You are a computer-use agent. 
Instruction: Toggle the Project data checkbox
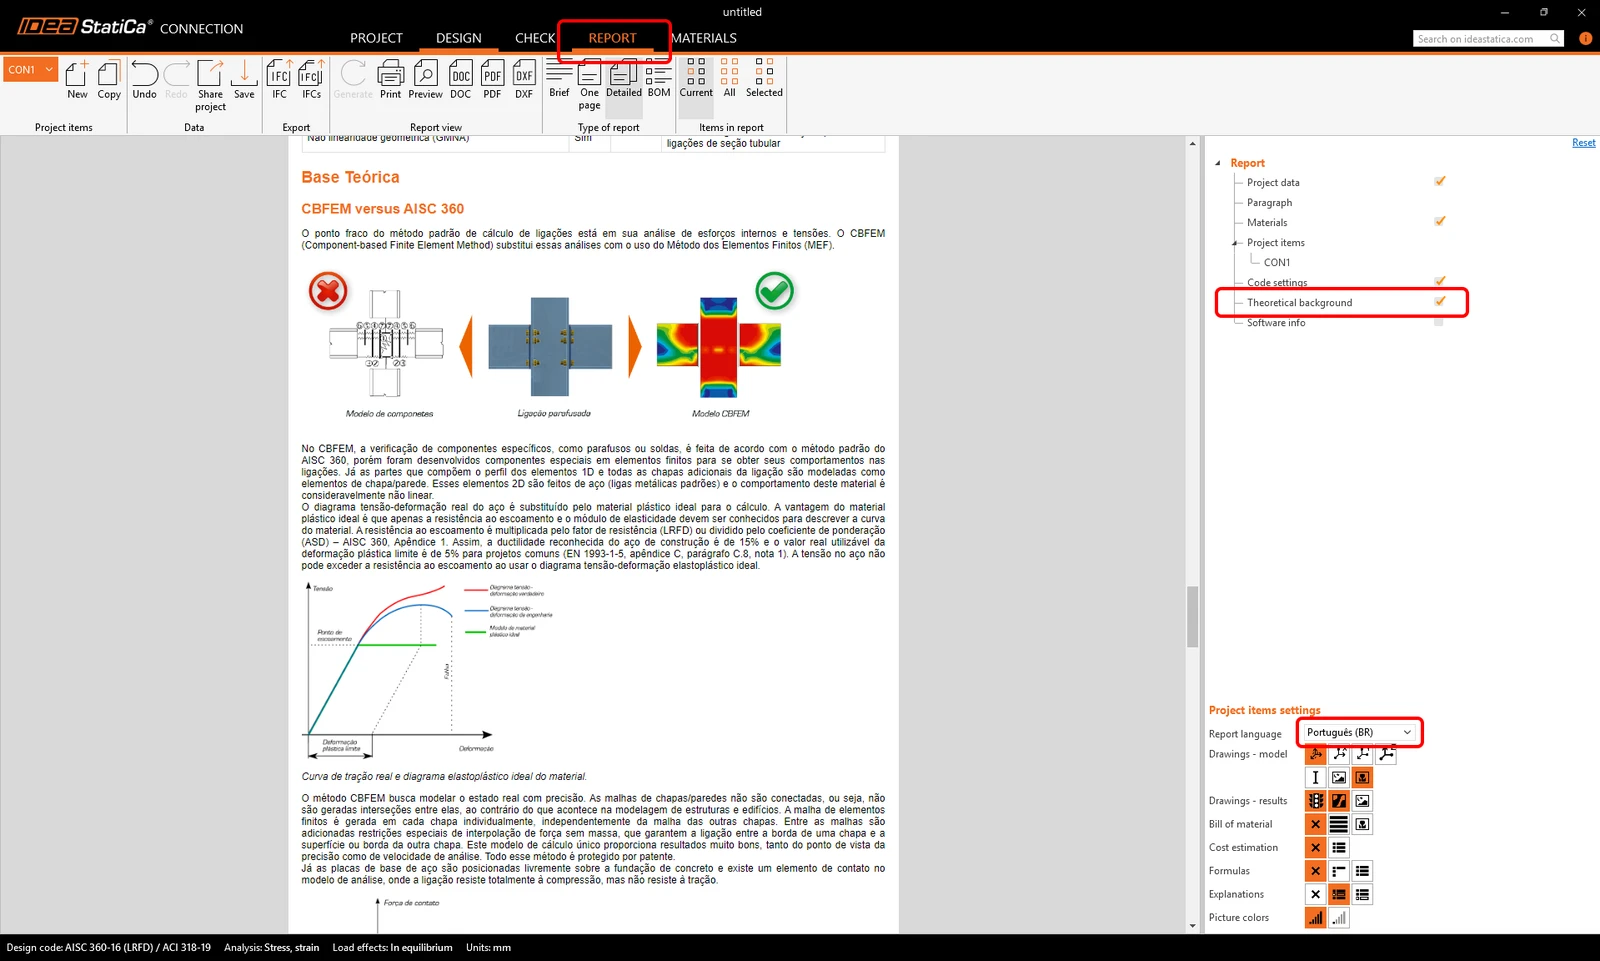pyautogui.click(x=1439, y=181)
